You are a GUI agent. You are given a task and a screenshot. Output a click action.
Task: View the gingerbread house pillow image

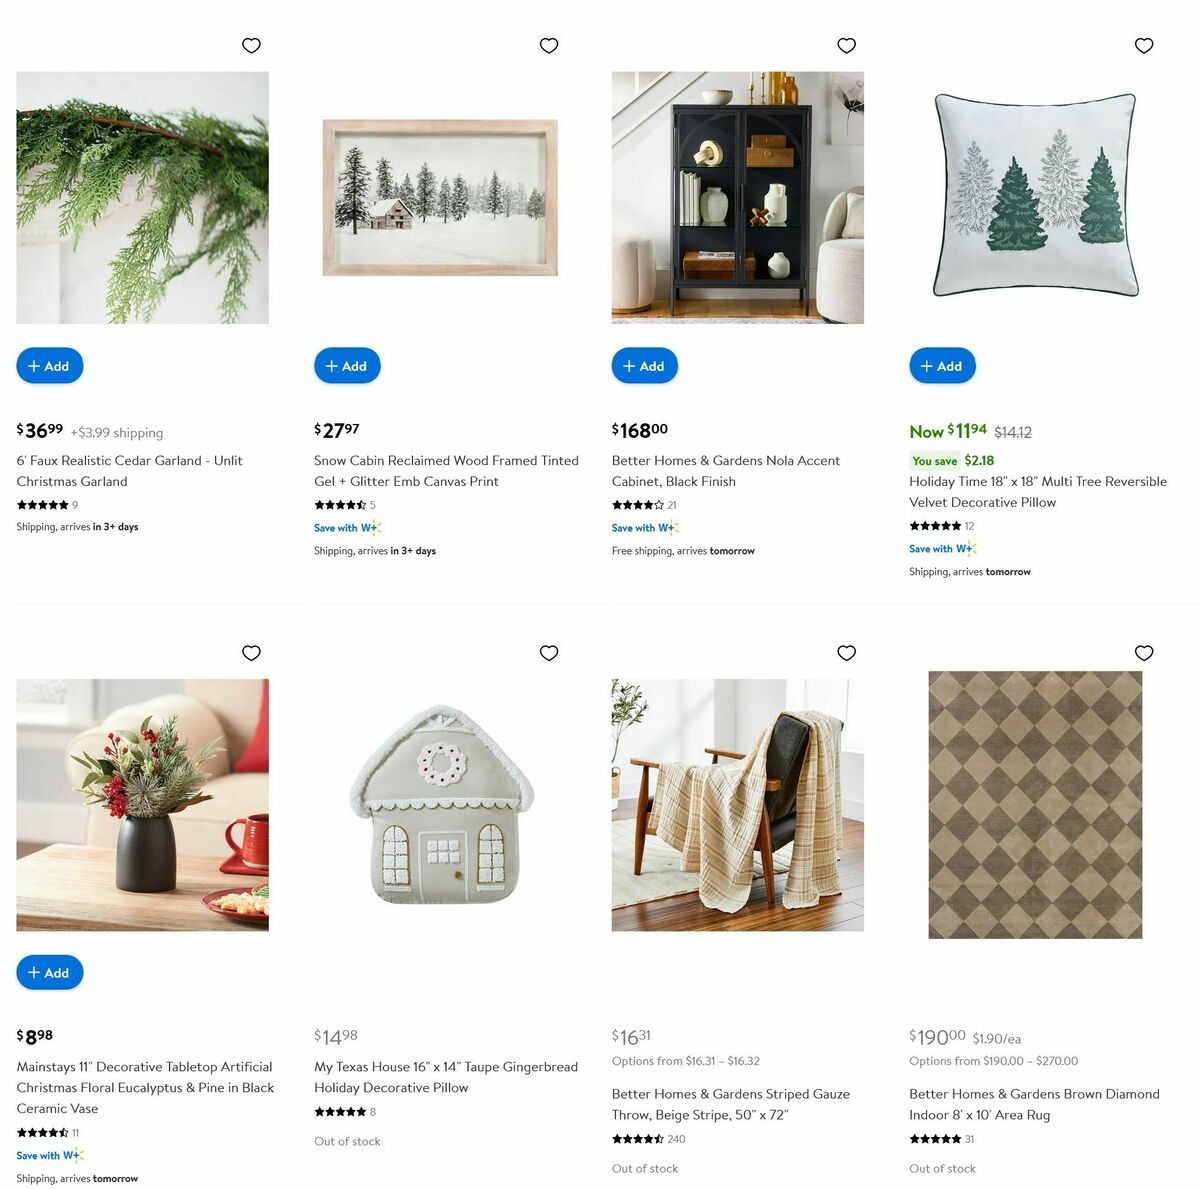point(440,805)
